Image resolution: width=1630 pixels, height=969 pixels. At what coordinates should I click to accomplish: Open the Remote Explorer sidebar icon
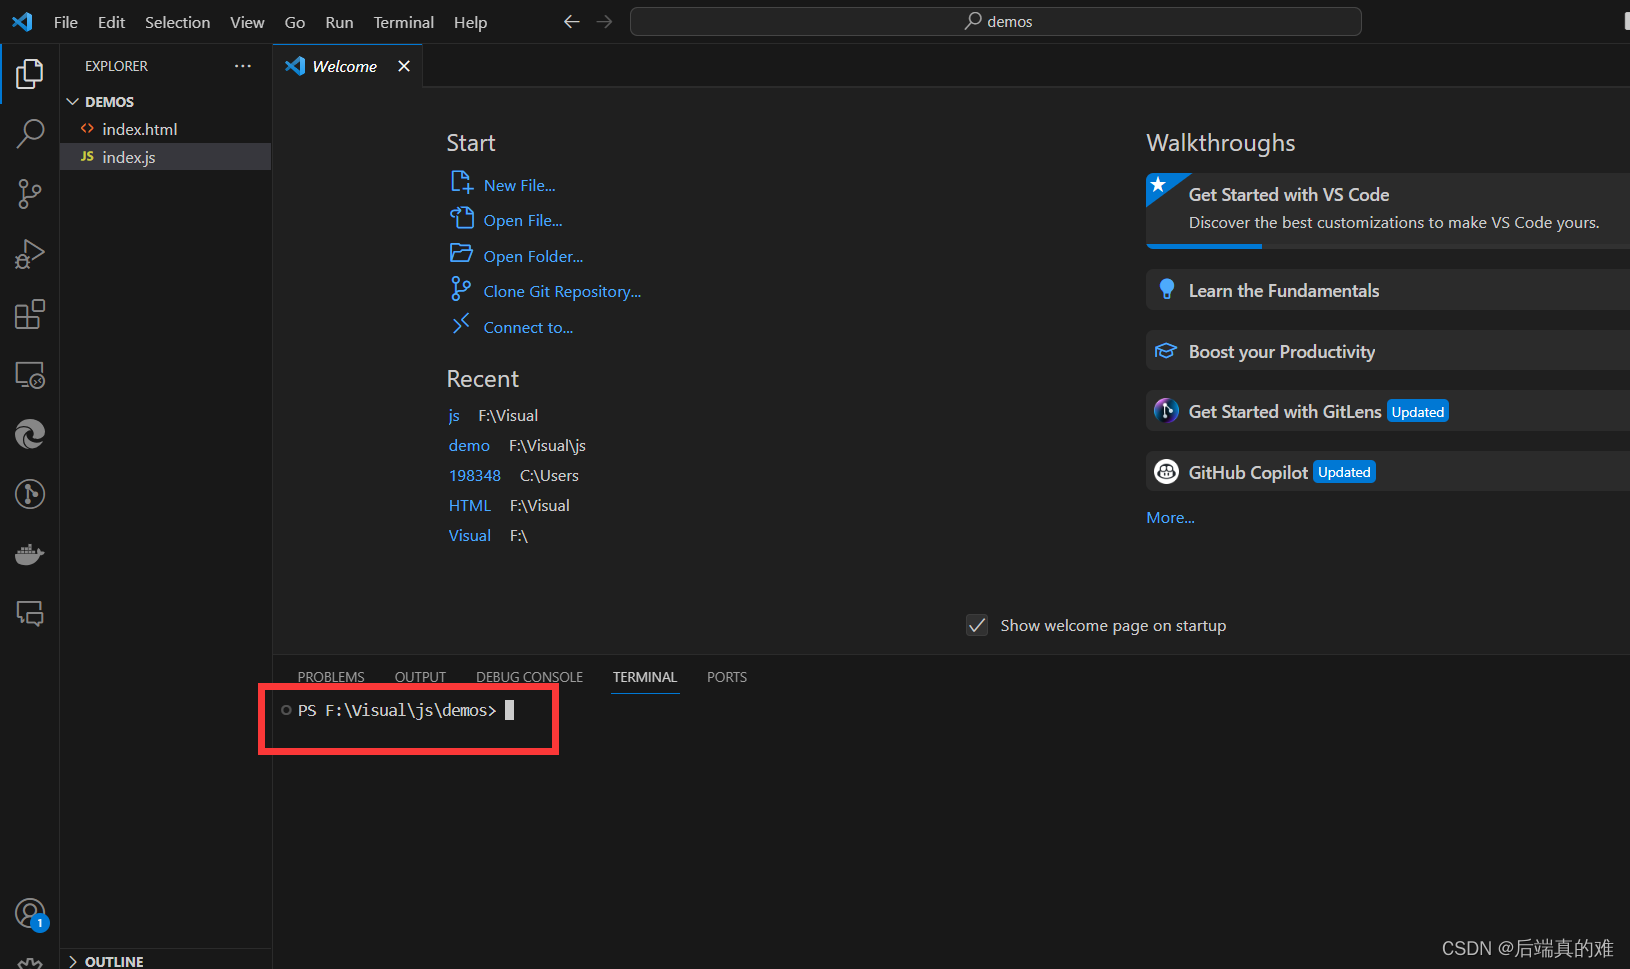click(x=30, y=374)
